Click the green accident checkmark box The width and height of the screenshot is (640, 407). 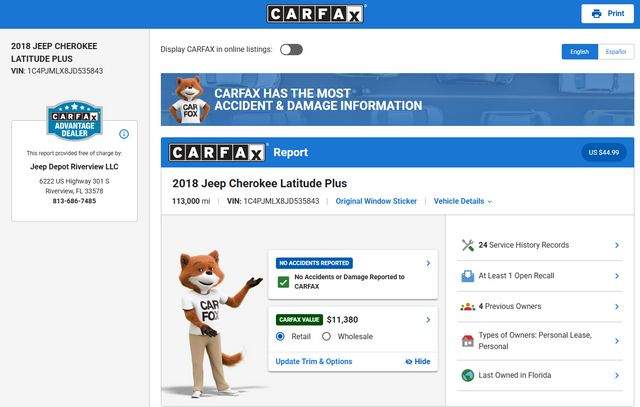point(283,282)
